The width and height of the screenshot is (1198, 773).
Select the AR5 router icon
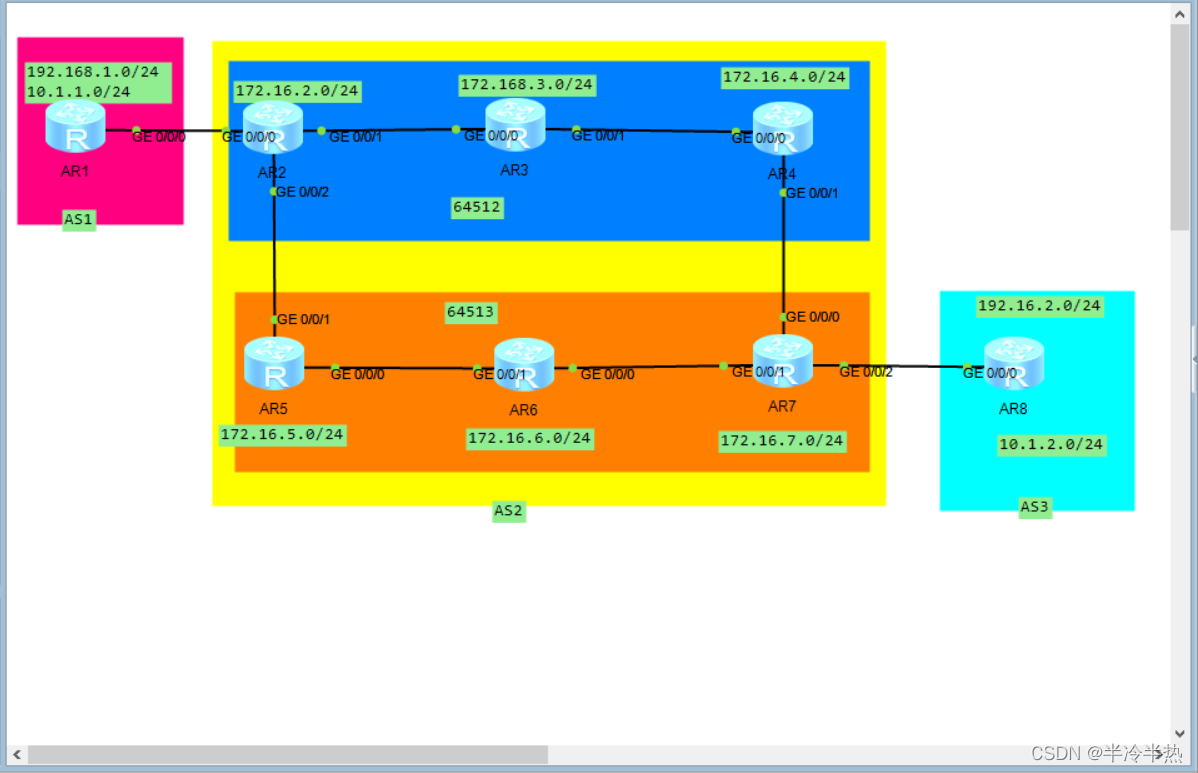[x=274, y=364]
